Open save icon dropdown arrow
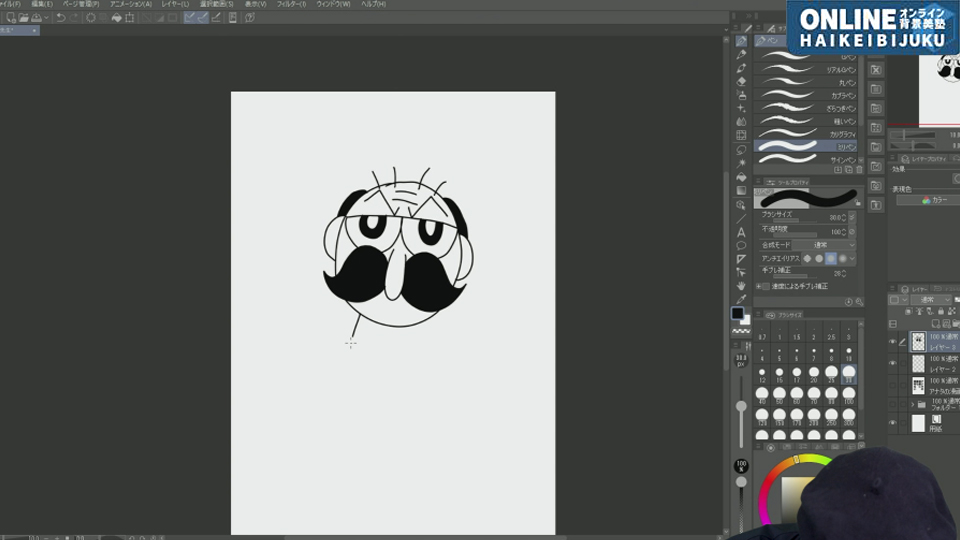Viewport: 960px width, 540px height. (46, 18)
